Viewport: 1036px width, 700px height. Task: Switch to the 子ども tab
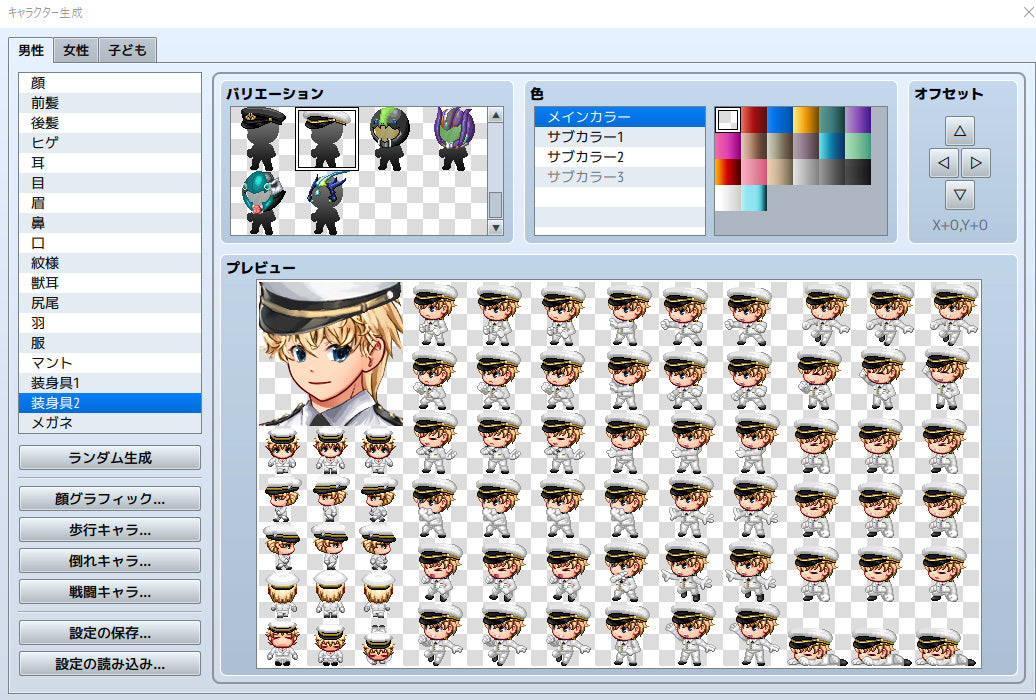(128, 50)
